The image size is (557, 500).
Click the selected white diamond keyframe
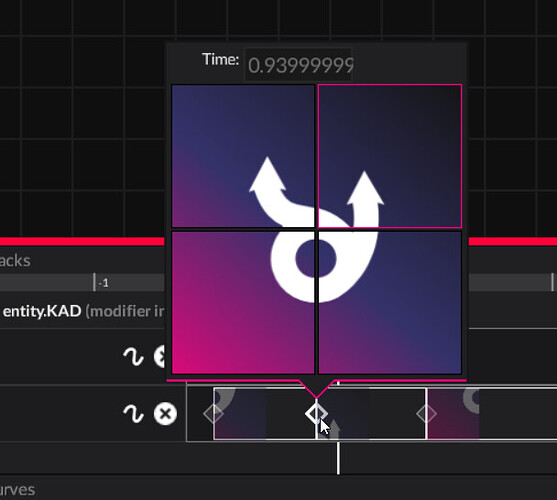316,413
